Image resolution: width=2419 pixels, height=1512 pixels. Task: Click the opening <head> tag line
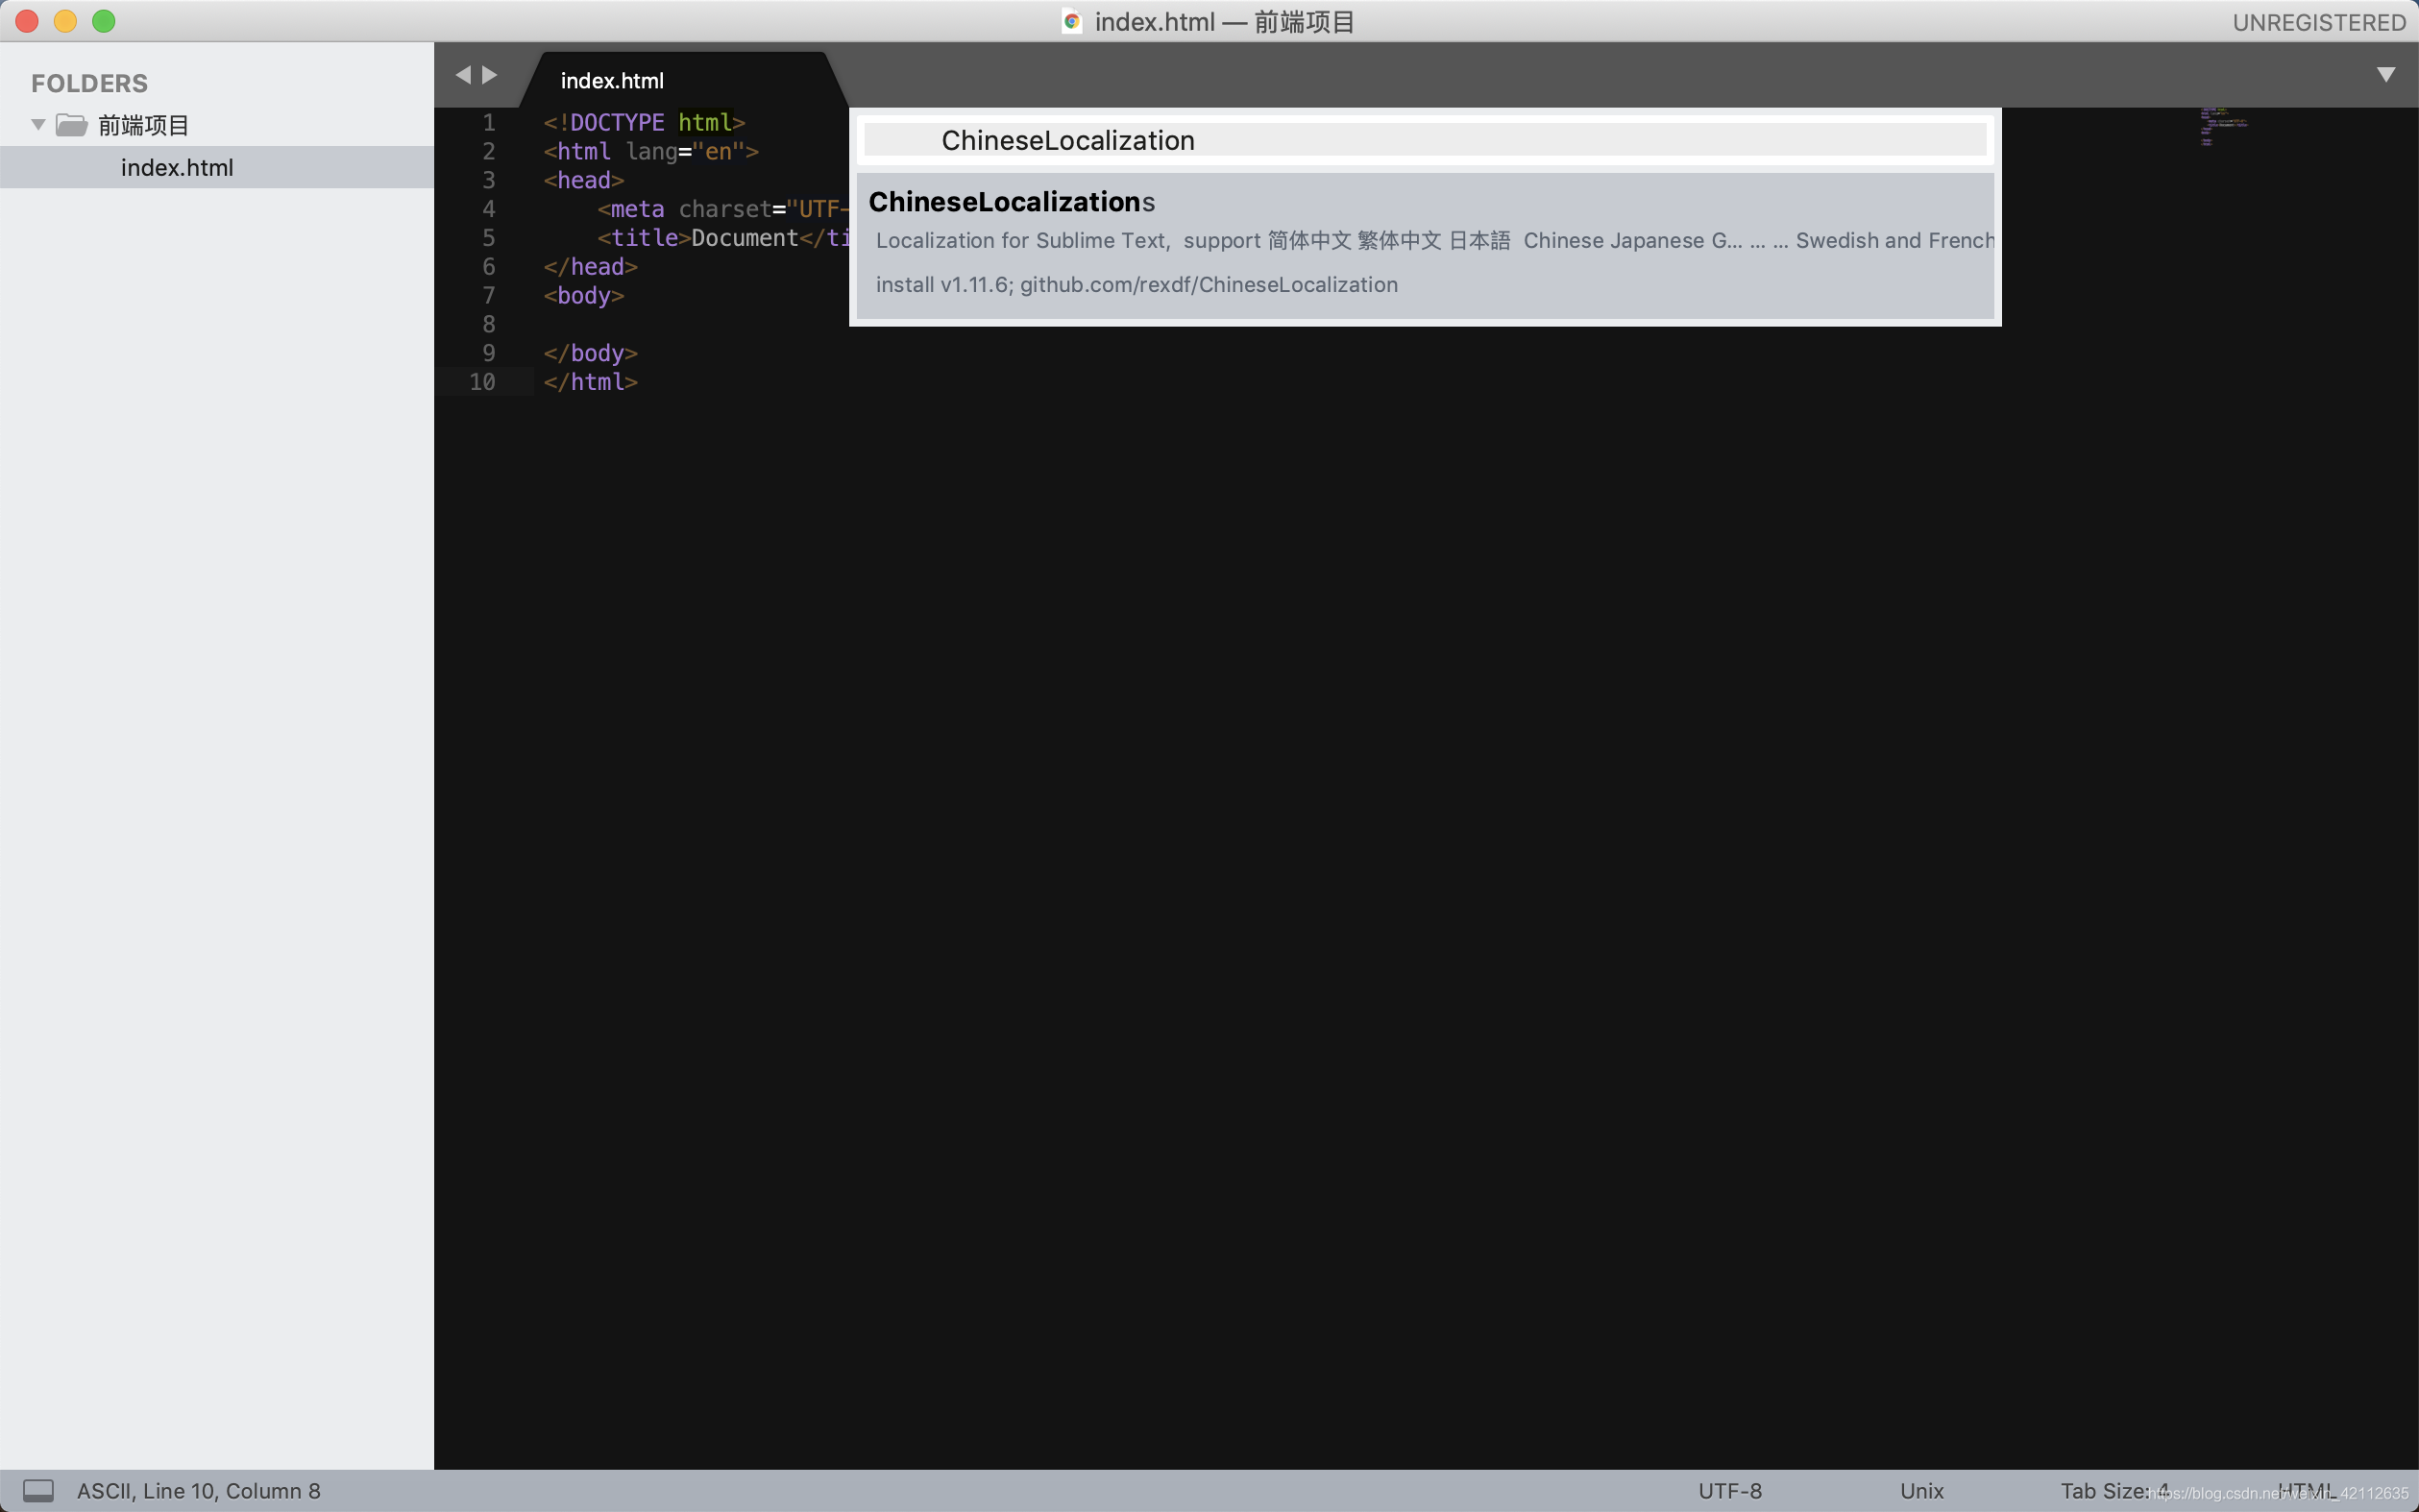coord(584,181)
